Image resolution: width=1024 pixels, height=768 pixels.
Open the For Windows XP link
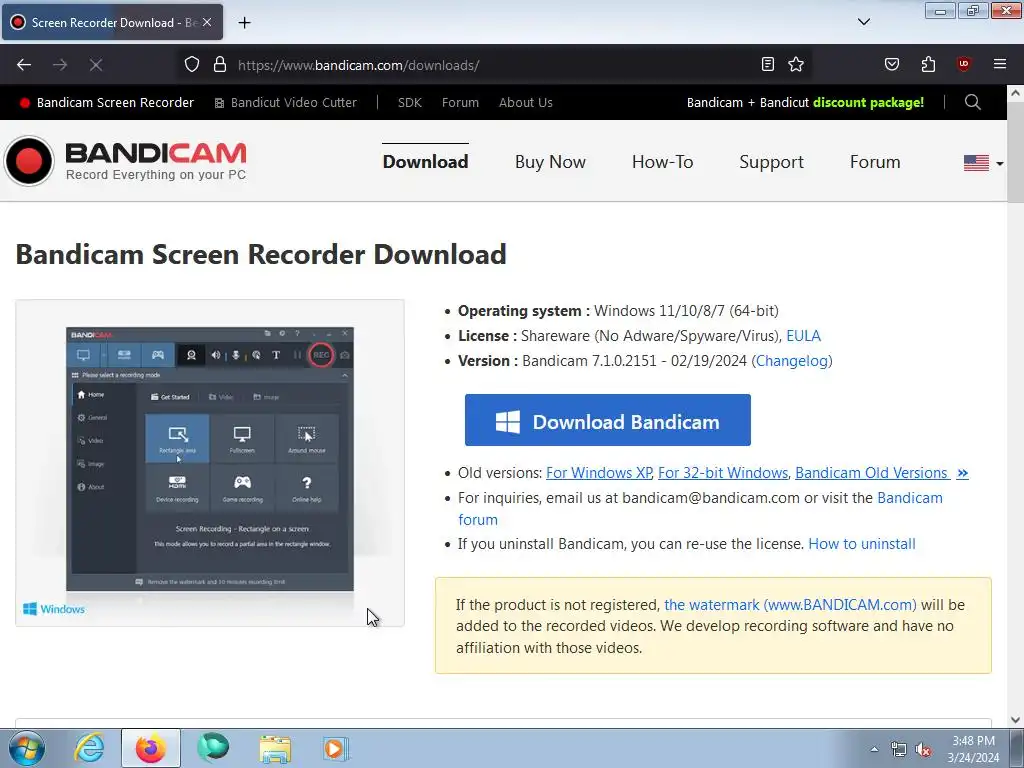(x=599, y=473)
